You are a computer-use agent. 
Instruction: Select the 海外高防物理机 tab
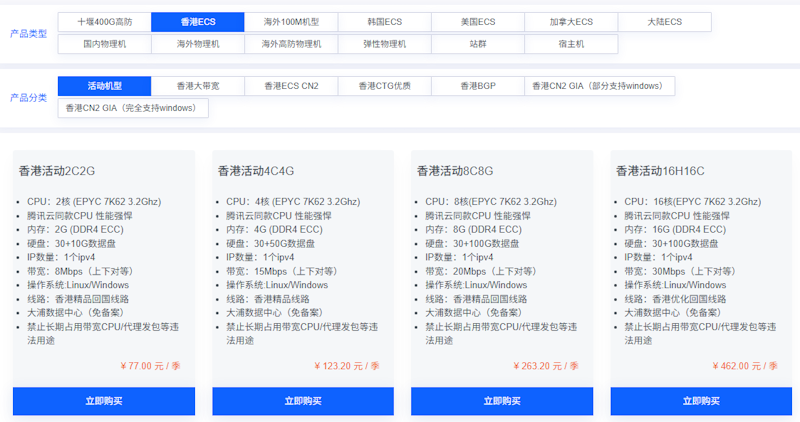point(291,44)
